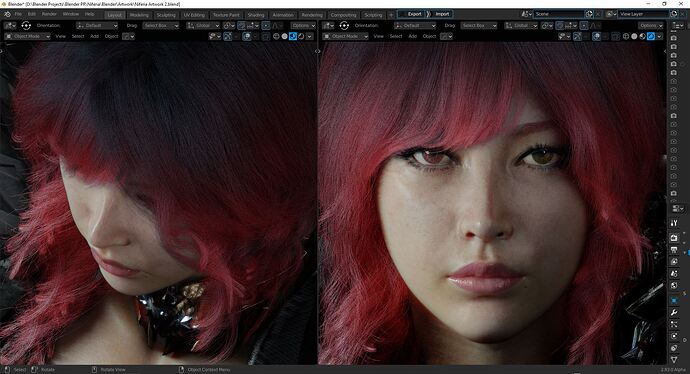
Task: Open right viewport Object menu
Action: point(429,37)
